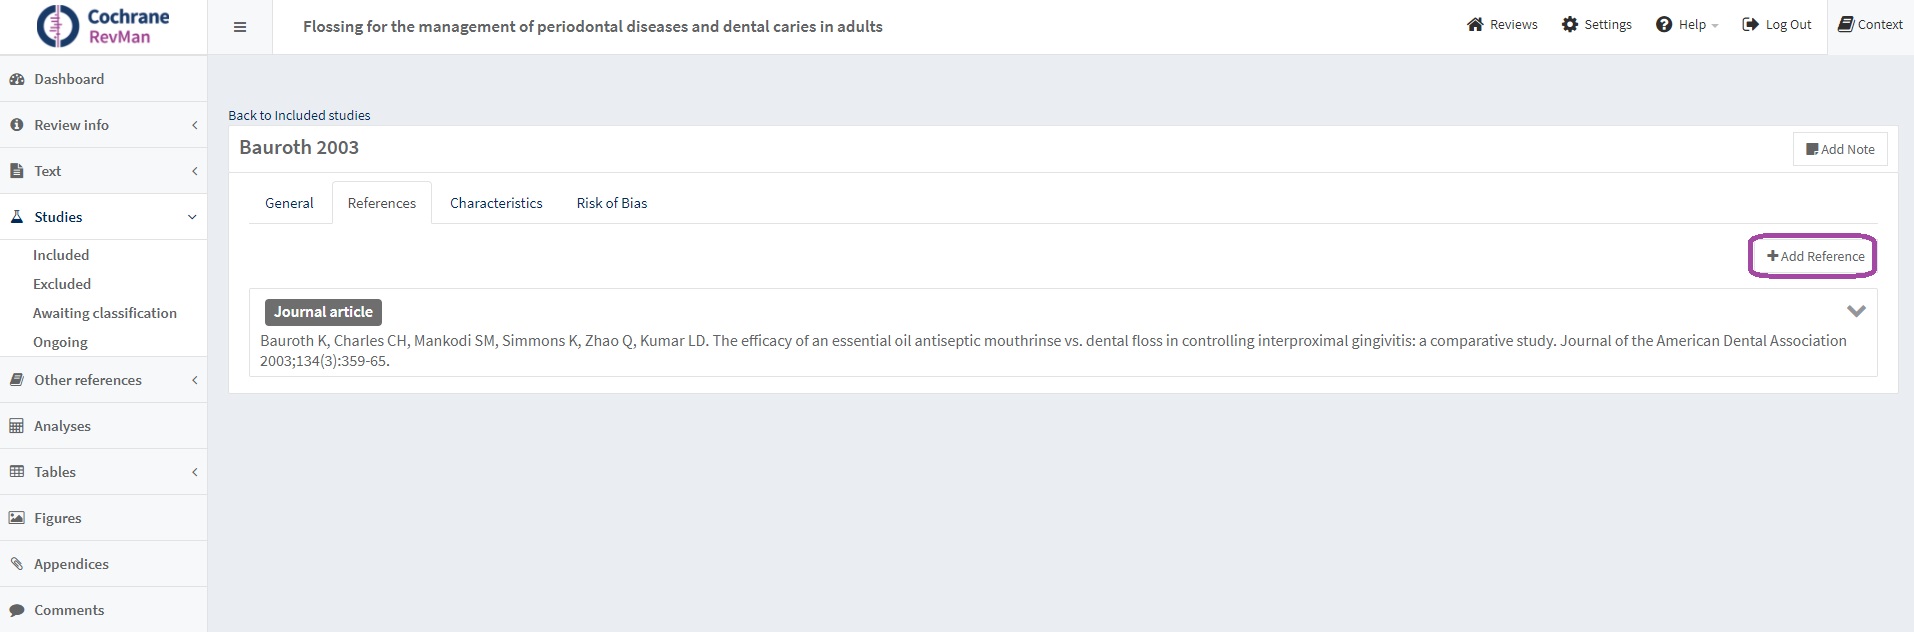Open Figures via the image icon
This screenshot has height=632, width=1914.
click(x=17, y=518)
